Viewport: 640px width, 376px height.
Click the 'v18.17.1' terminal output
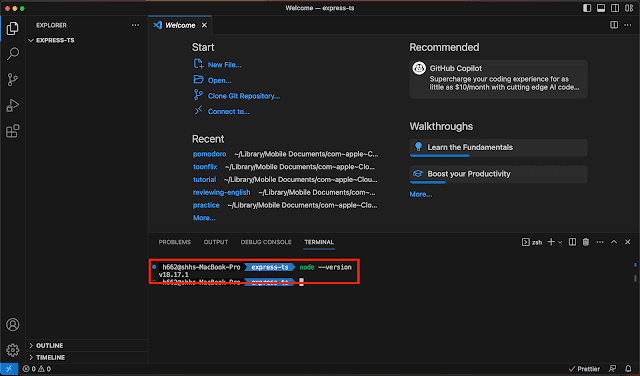pos(173,275)
